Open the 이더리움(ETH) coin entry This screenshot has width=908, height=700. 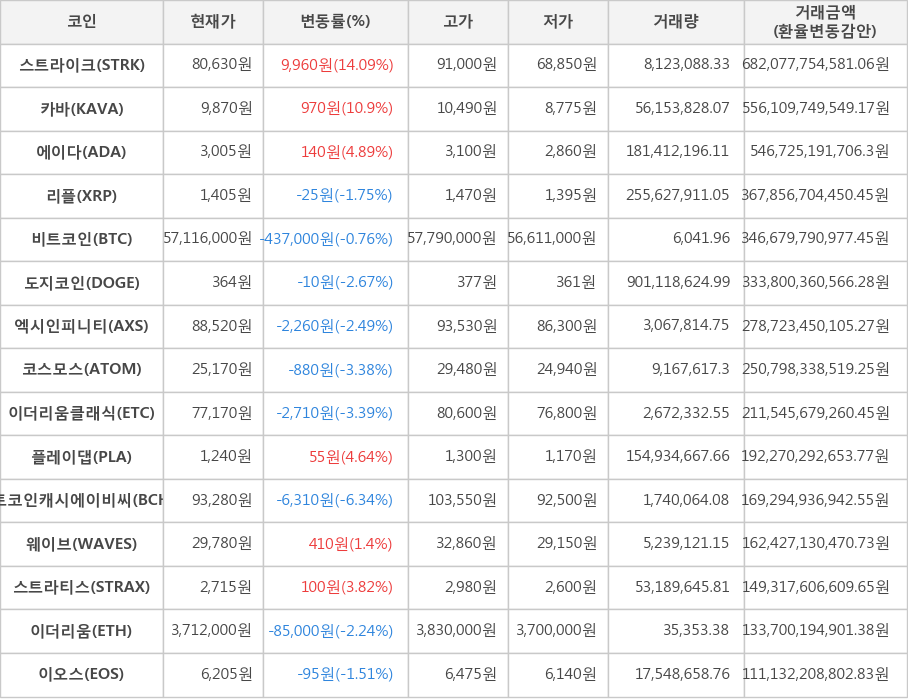(x=82, y=631)
